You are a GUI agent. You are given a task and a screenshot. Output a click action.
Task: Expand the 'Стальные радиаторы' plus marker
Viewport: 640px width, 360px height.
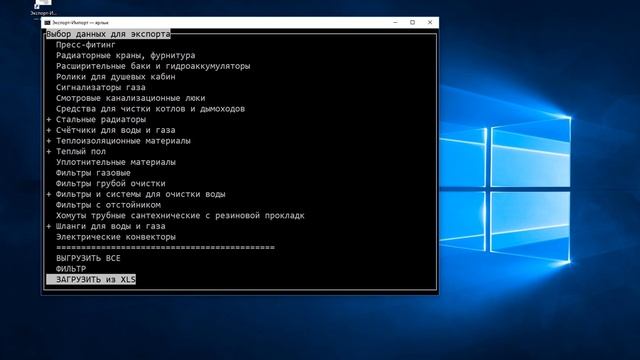(x=49, y=120)
